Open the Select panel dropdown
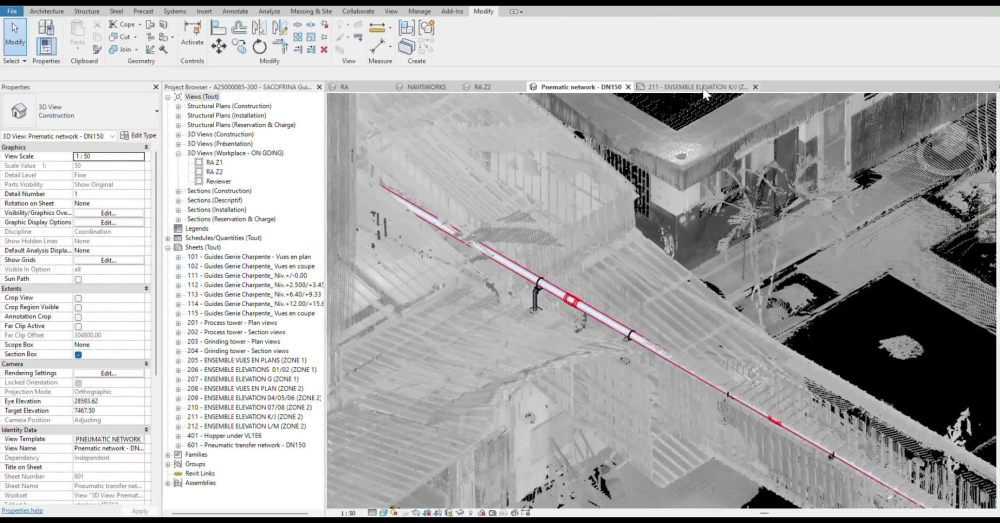Viewport: 1000px width, 523px height. pos(15,61)
